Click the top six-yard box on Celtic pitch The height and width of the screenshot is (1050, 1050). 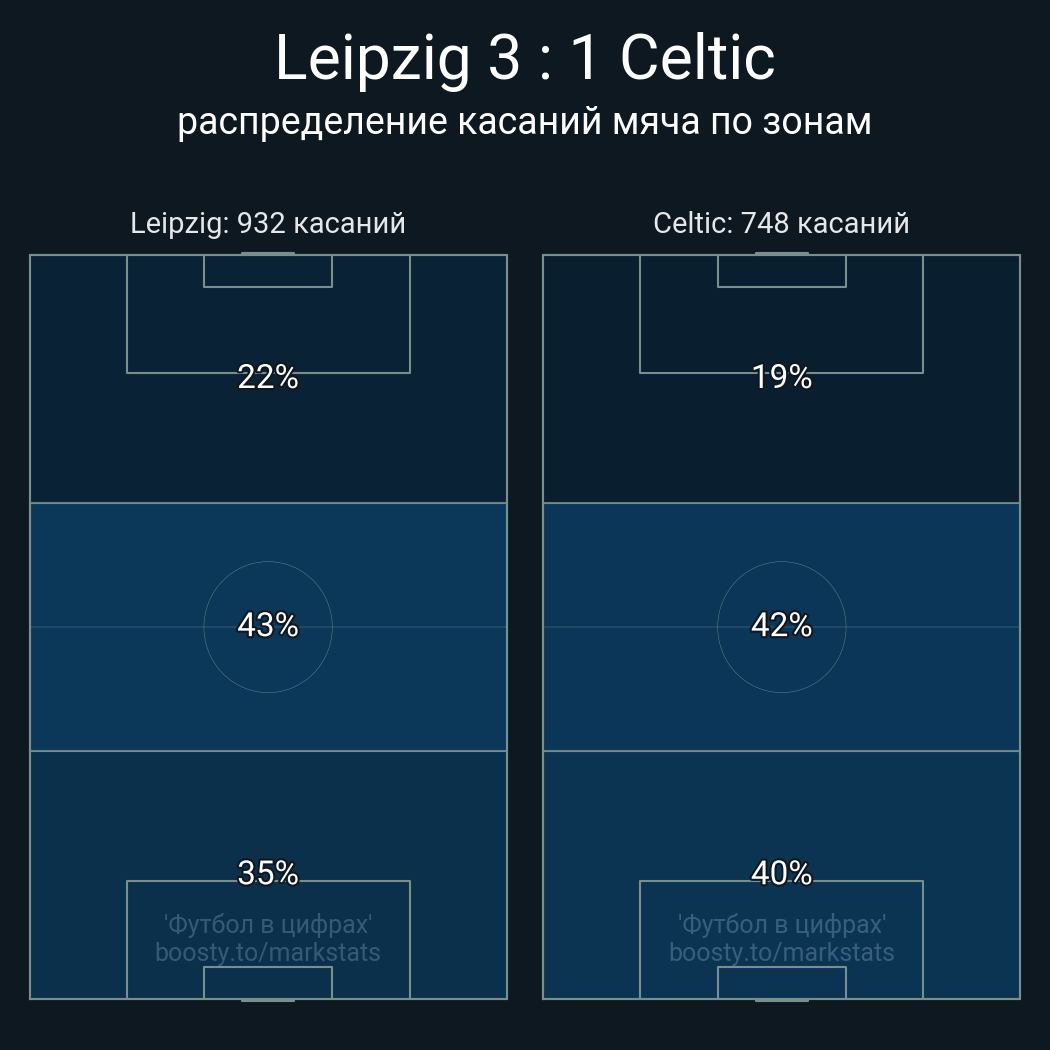781,271
